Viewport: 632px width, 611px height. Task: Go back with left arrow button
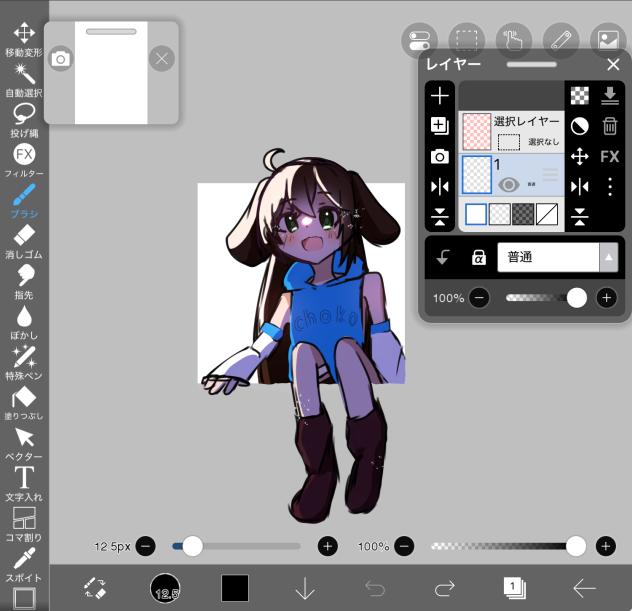tap(584, 588)
